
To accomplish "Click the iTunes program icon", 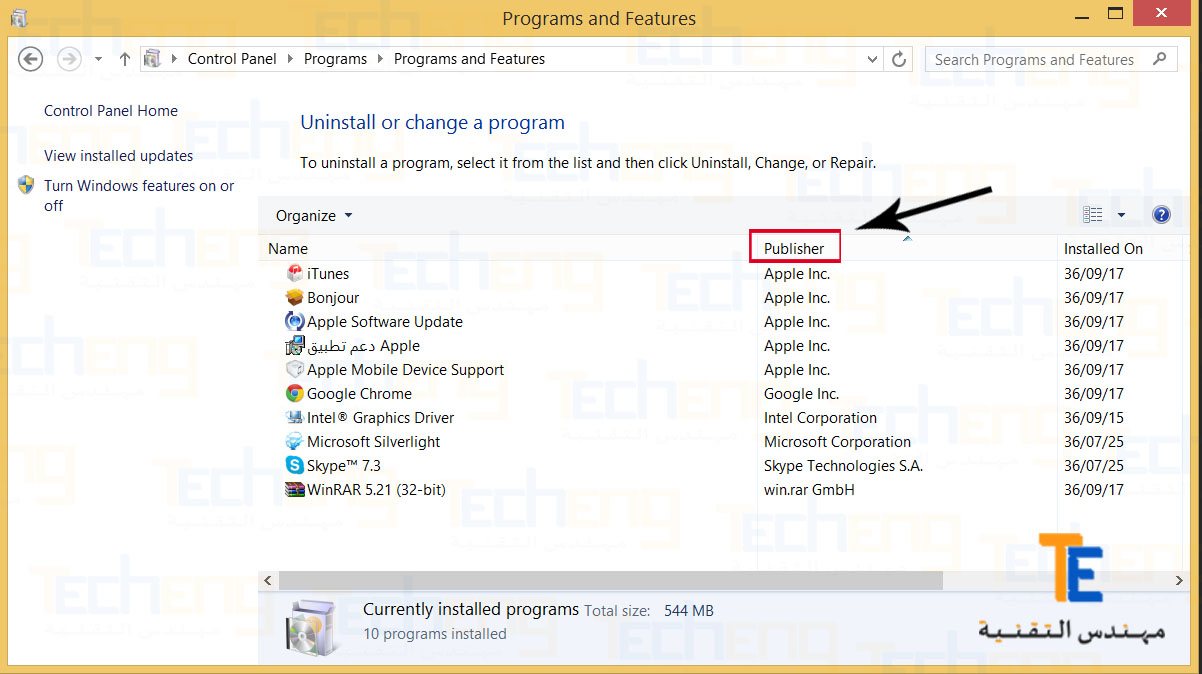I will [x=294, y=273].
